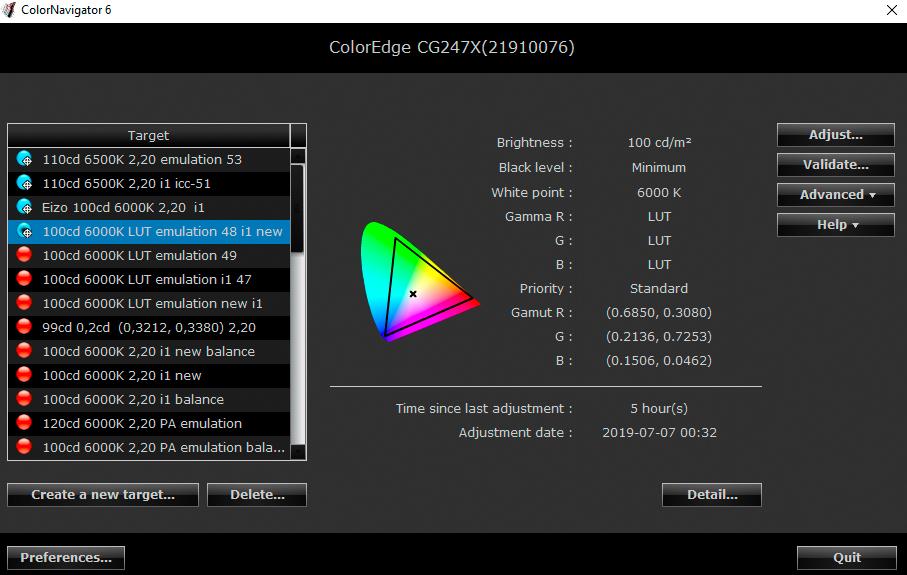Click the target list scrollbar thumb

[x=297, y=208]
